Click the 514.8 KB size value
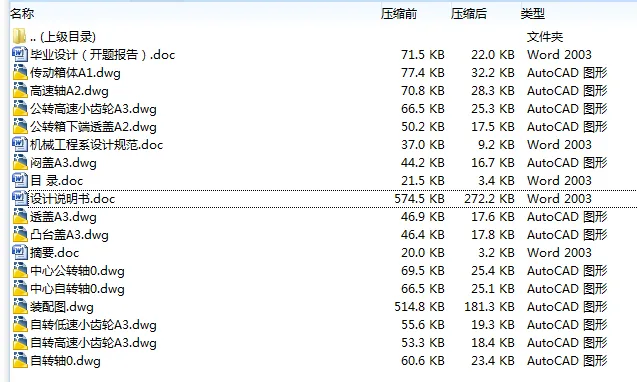The height and width of the screenshot is (382, 637). click(x=419, y=306)
